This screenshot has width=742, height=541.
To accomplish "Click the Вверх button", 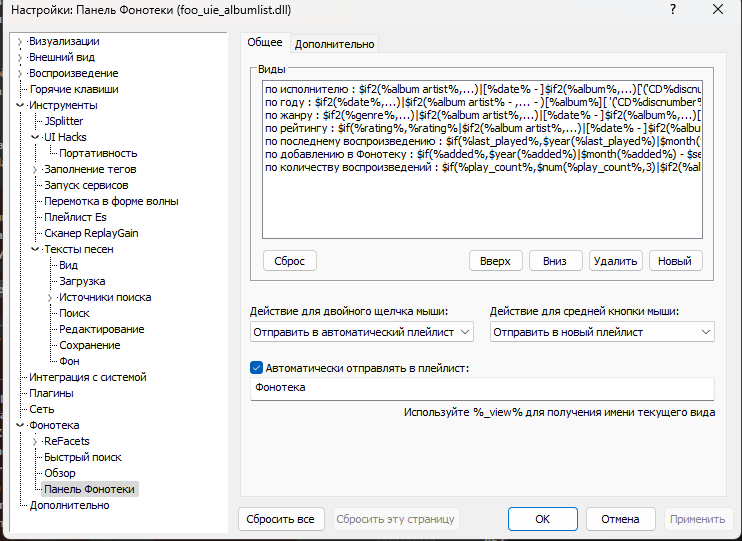I will pyautogui.click(x=495, y=261).
